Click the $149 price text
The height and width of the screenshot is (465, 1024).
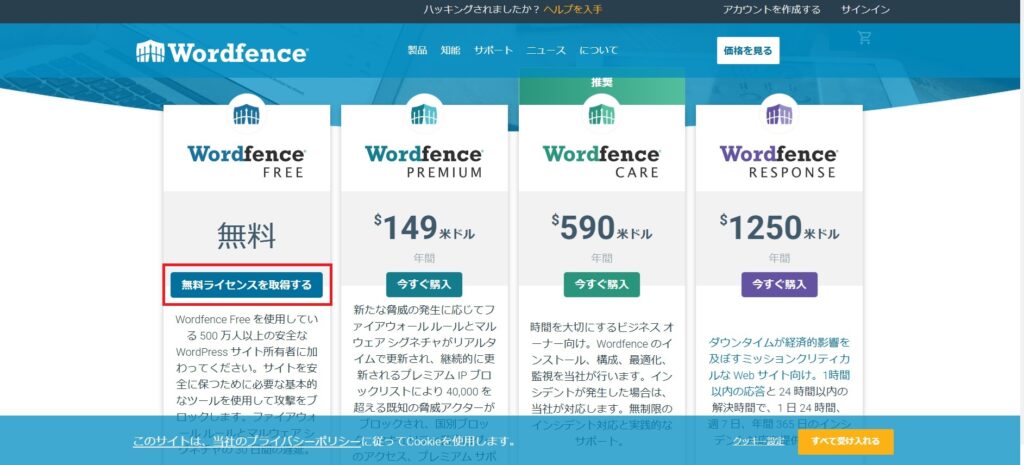click(x=424, y=228)
